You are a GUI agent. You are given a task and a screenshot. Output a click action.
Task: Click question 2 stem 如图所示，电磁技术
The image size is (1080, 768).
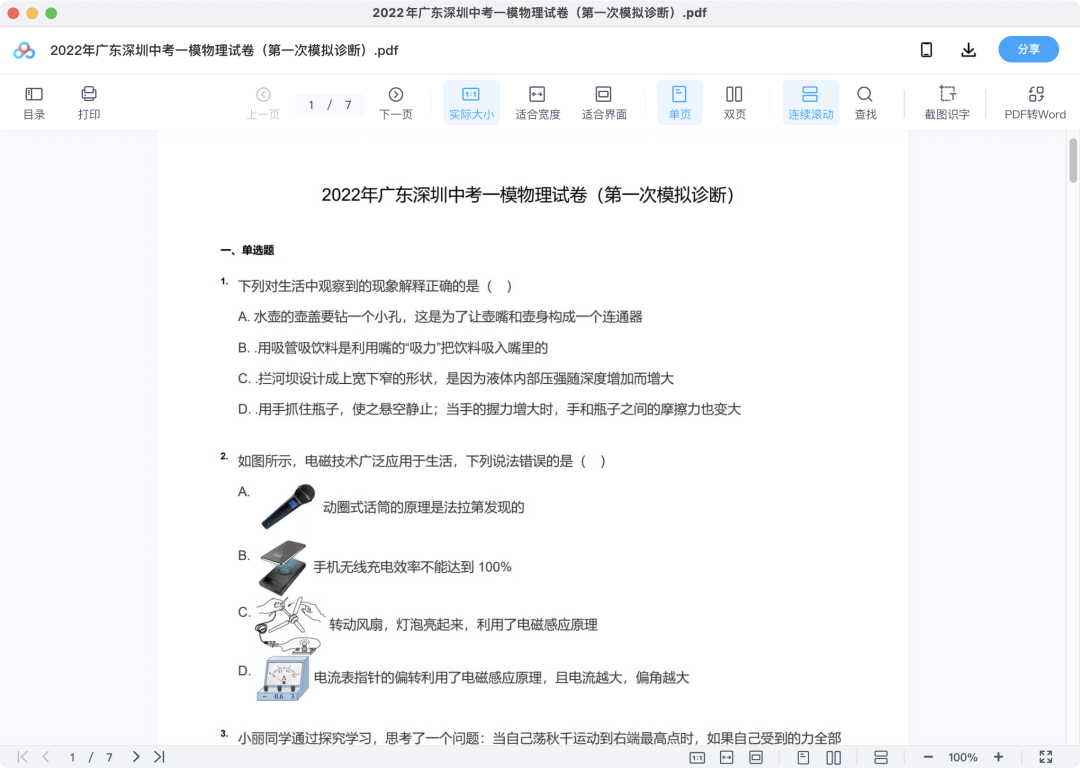coord(422,461)
